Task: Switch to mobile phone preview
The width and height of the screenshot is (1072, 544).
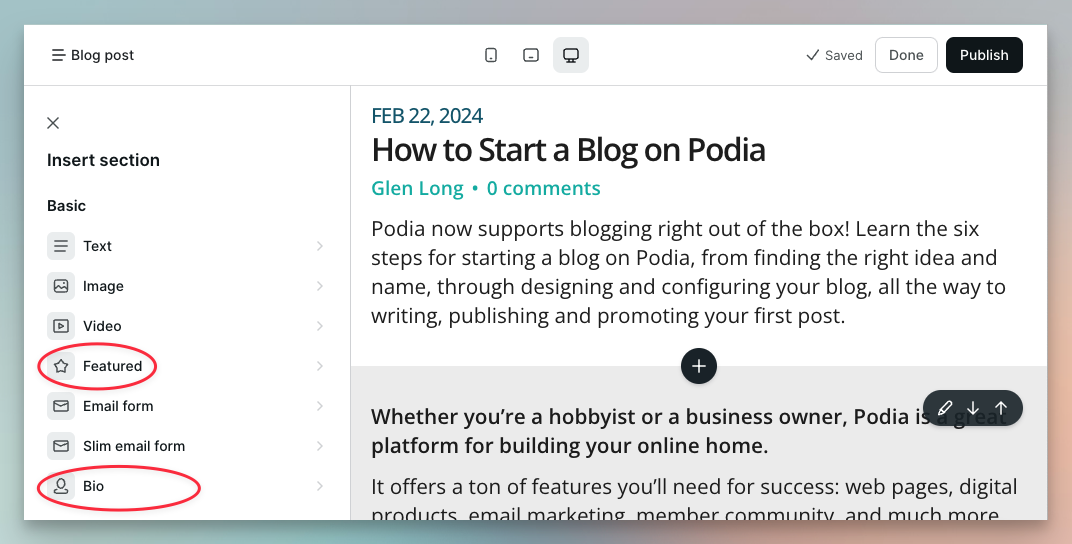Action: (x=491, y=55)
